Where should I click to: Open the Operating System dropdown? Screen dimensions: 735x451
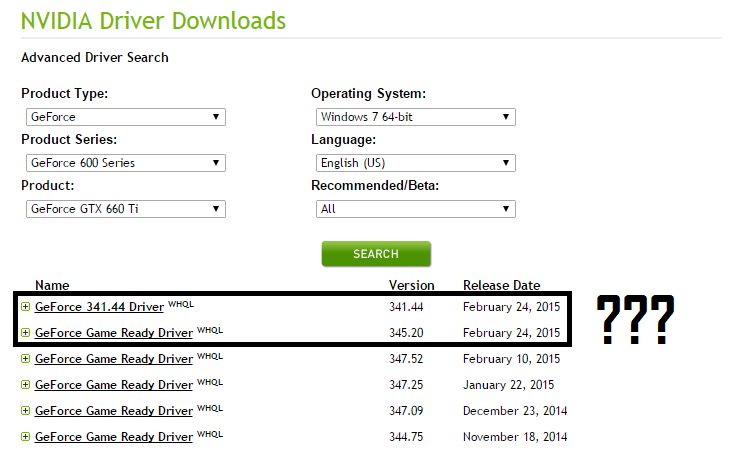pos(416,117)
